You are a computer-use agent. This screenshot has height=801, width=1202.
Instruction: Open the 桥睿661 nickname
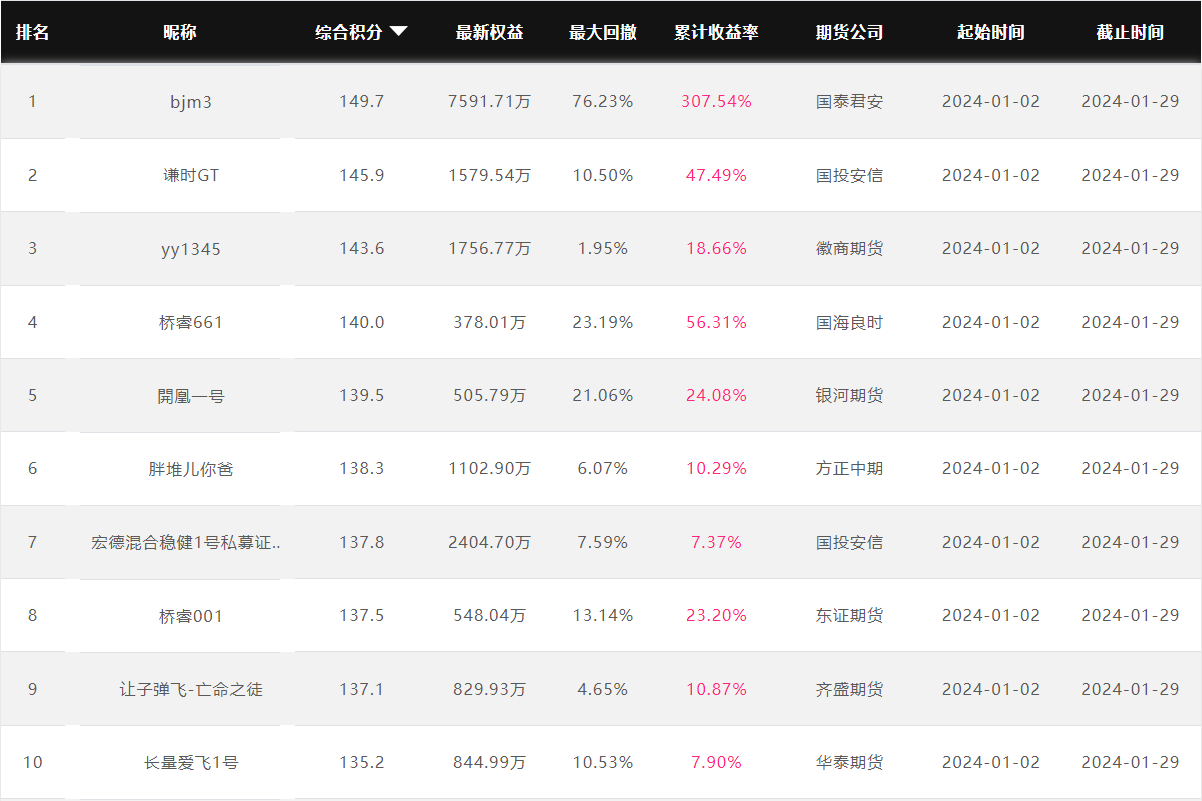[x=191, y=322]
